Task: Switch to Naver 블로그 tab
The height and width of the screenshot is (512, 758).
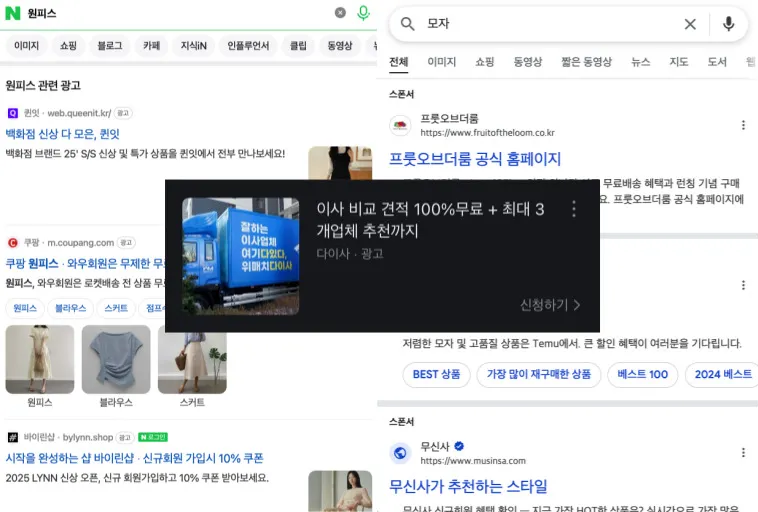Action: tap(110, 46)
